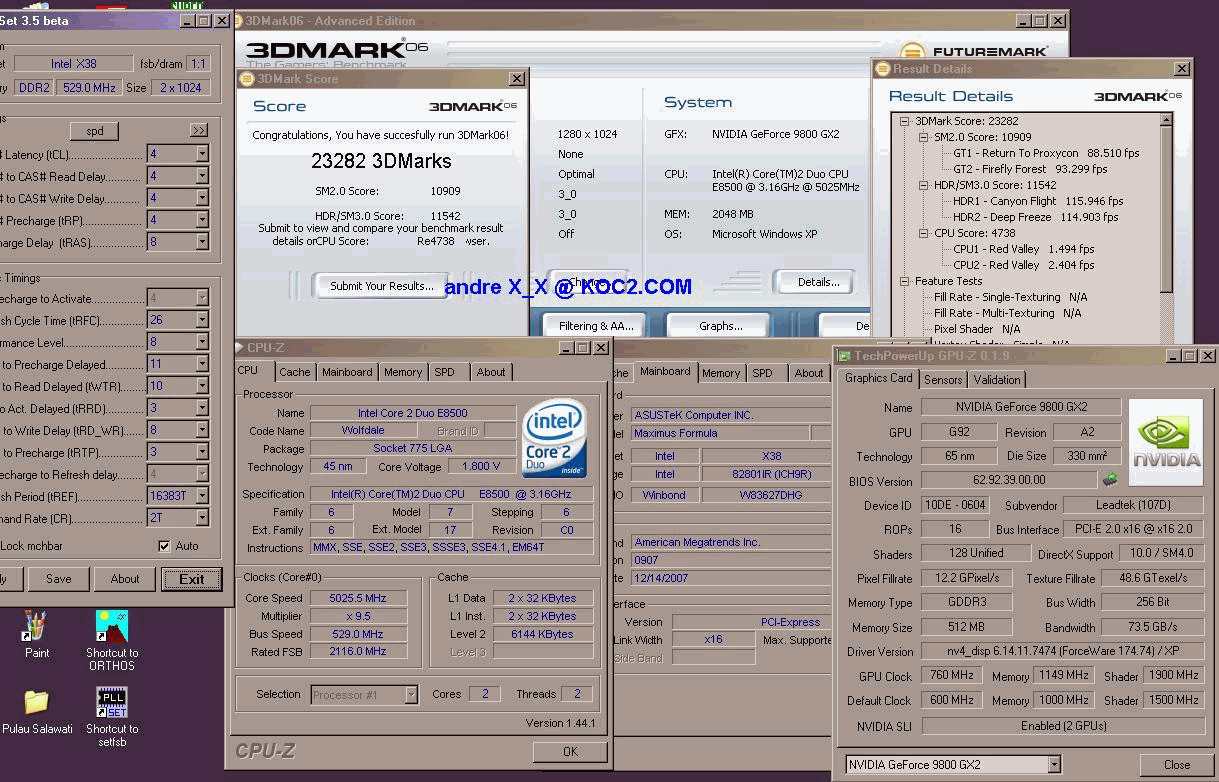Click the GPU-Z title bar icon
Viewport: 1219px width, 782px height.
(x=845, y=355)
